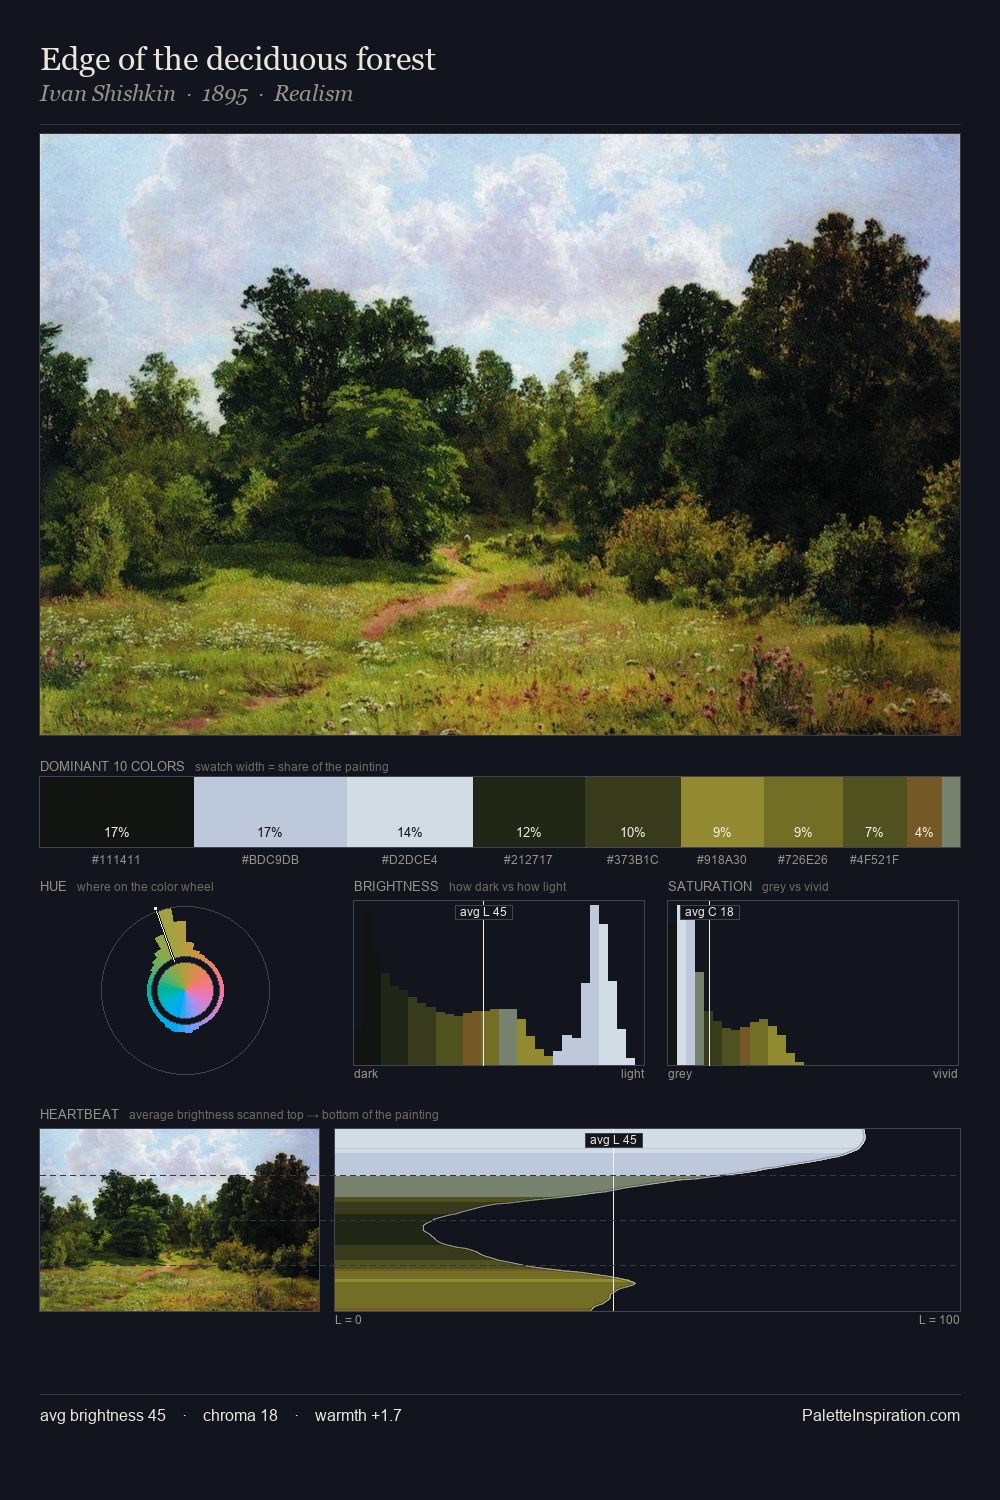
Task: Click the style label 'Realism'
Action: [x=313, y=94]
